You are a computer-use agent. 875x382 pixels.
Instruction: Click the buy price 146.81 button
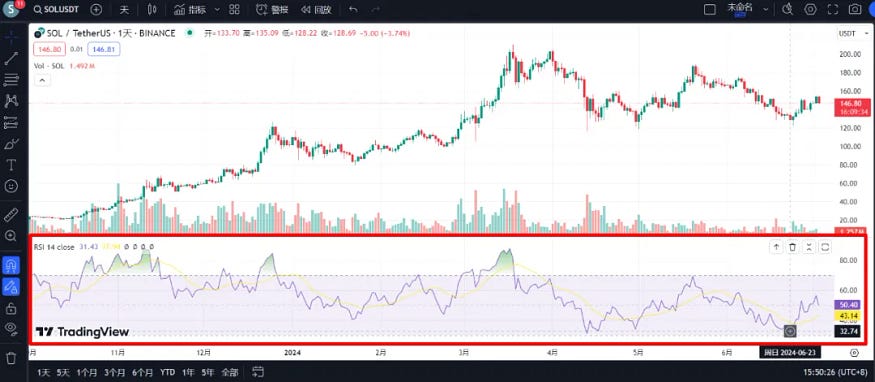tap(104, 50)
